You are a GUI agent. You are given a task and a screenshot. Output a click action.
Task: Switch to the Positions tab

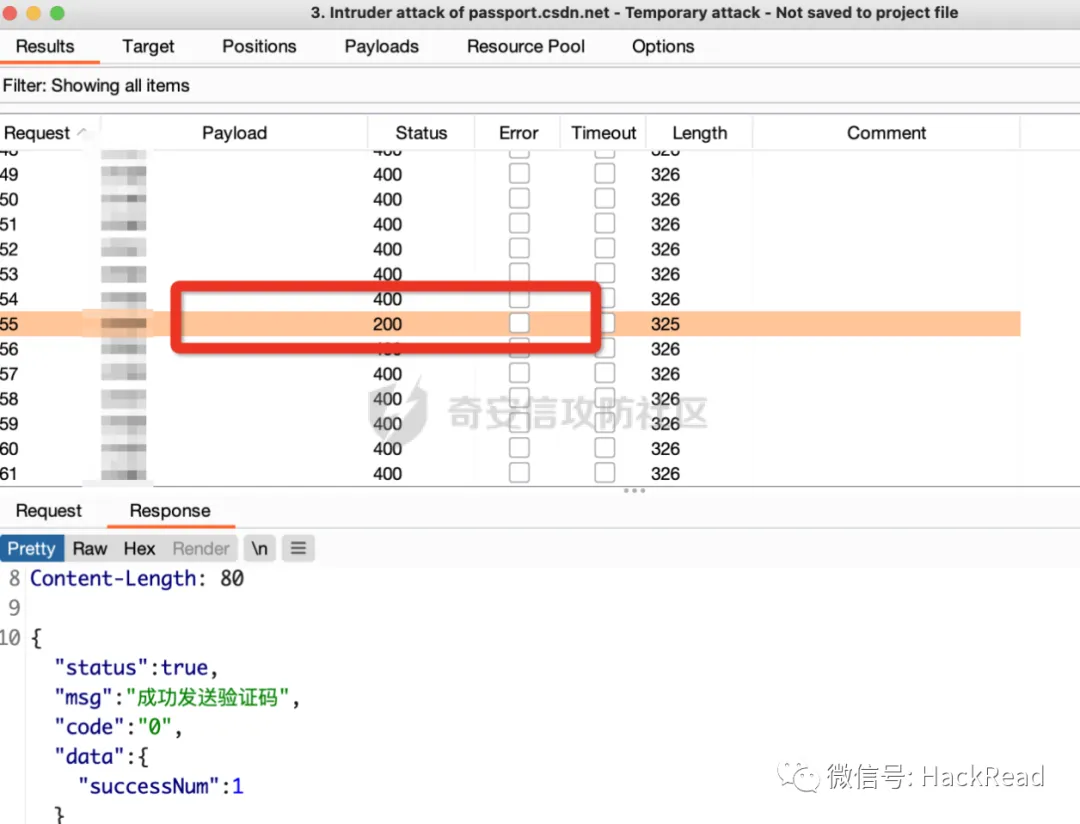tap(259, 46)
